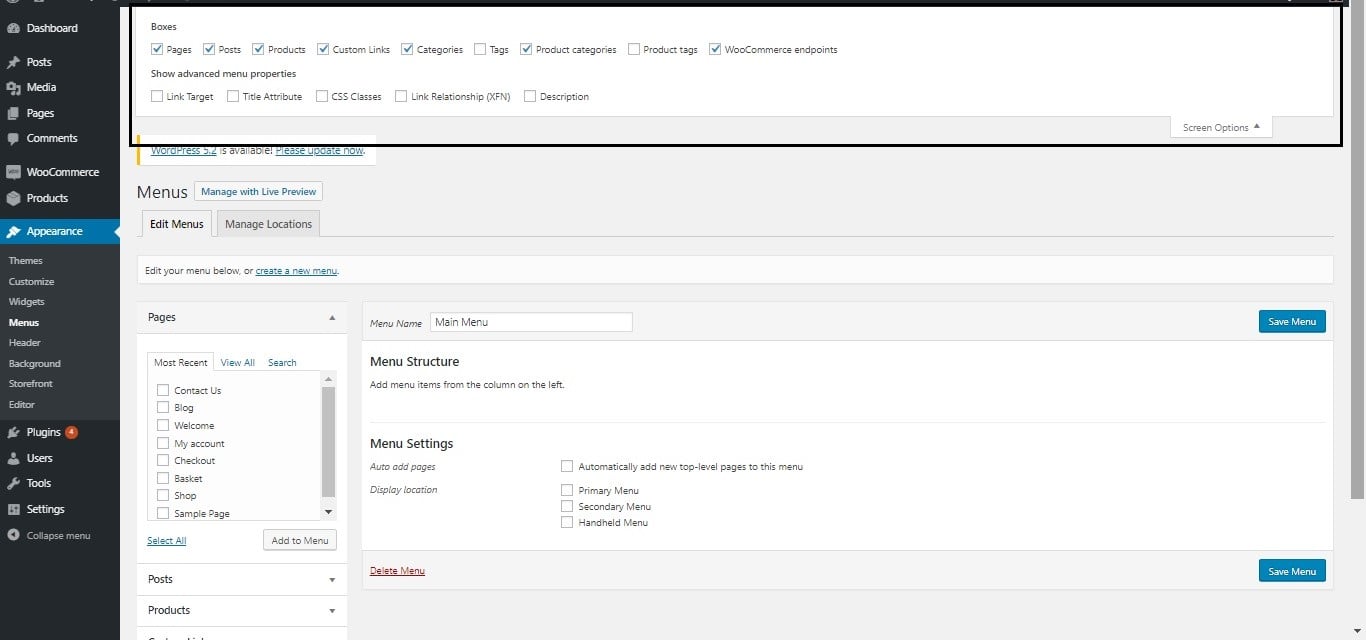This screenshot has width=1366, height=640.
Task: Click the Select All link
Action: [167, 541]
